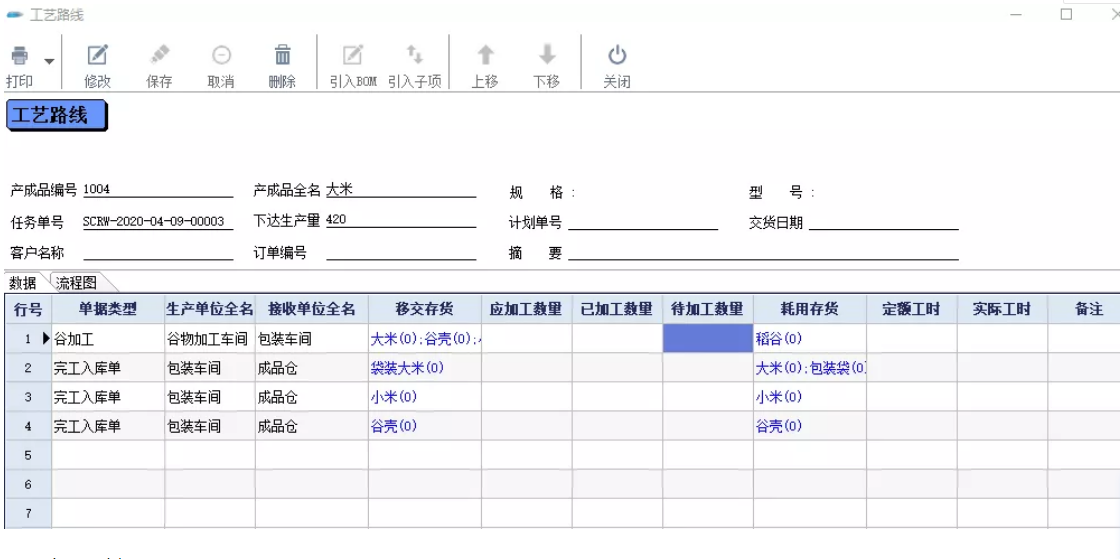
Task: Click the 定额工时 column header
Action: coord(912,309)
